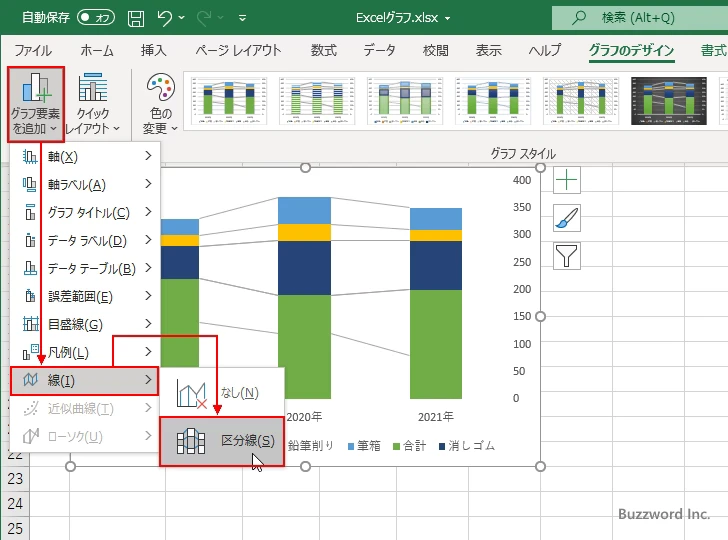The width and height of the screenshot is (728, 540).
Task: Select row header 24
Action: (15, 504)
